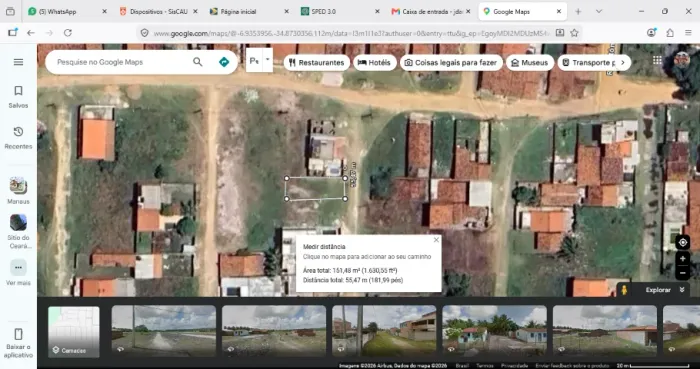Open the Privacidade footer link
Screen dimensions: 700x369
point(514,365)
